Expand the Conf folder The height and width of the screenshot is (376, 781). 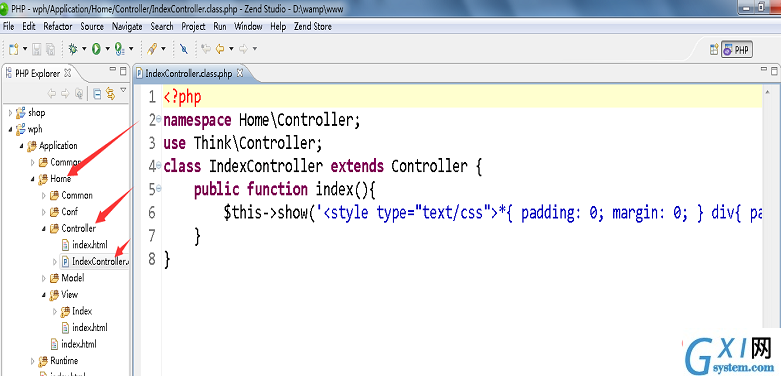coord(43,212)
